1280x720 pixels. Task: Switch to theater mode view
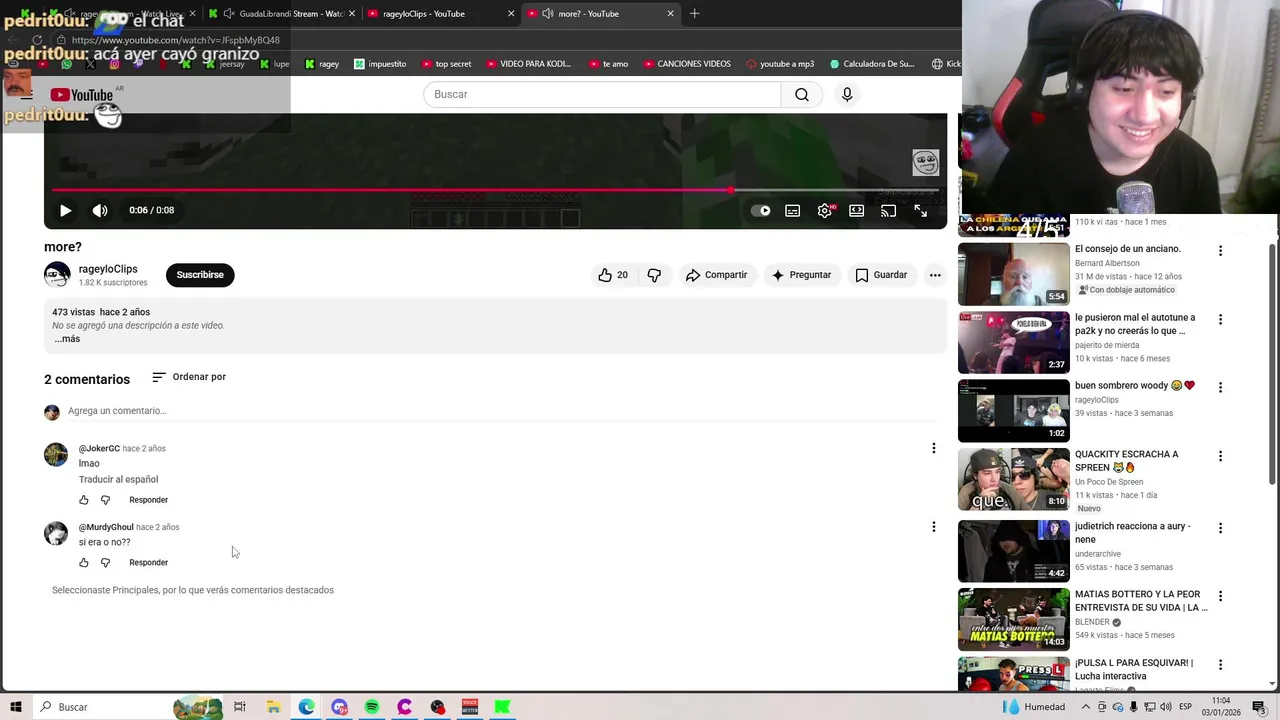point(857,211)
